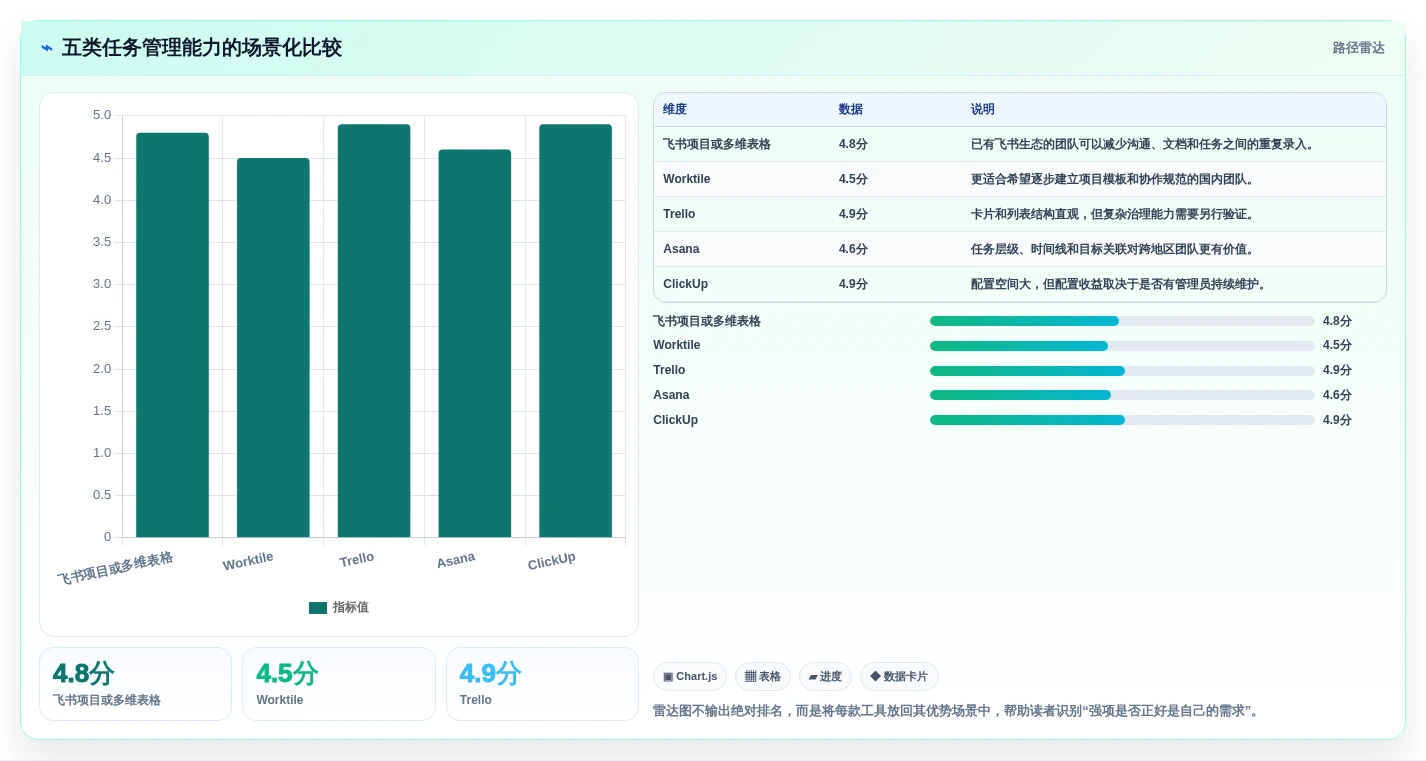1426x761 pixels.
Task: Click the ClickUp progress bar
Action: [1122, 420]
